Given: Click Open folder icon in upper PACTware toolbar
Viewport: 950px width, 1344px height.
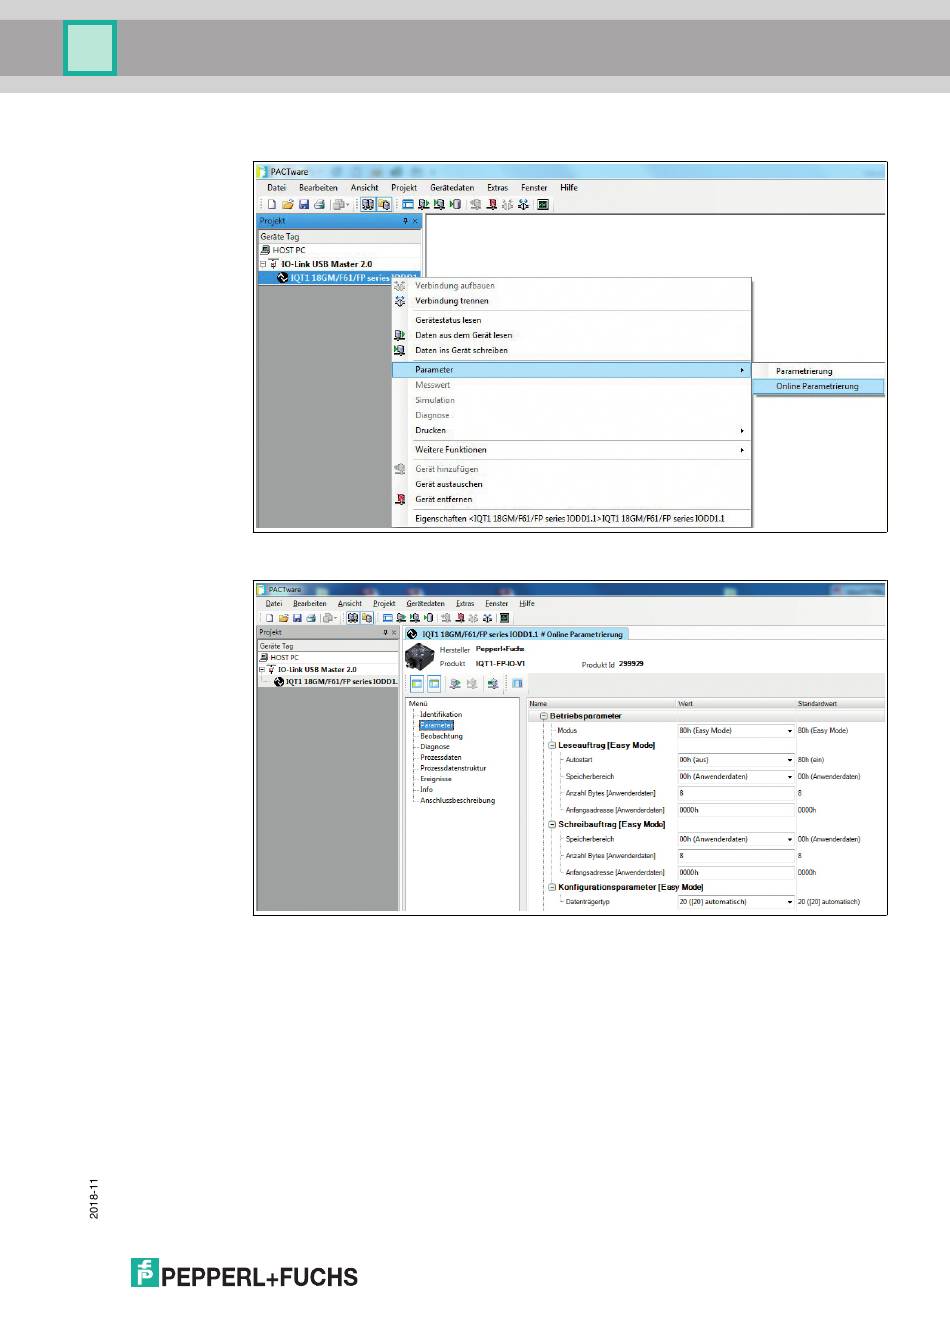Looking at the screenshot, I should point(288,204).
